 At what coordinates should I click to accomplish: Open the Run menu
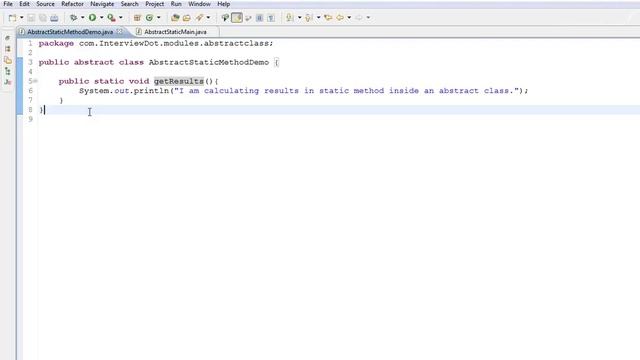tap(176, 4)
